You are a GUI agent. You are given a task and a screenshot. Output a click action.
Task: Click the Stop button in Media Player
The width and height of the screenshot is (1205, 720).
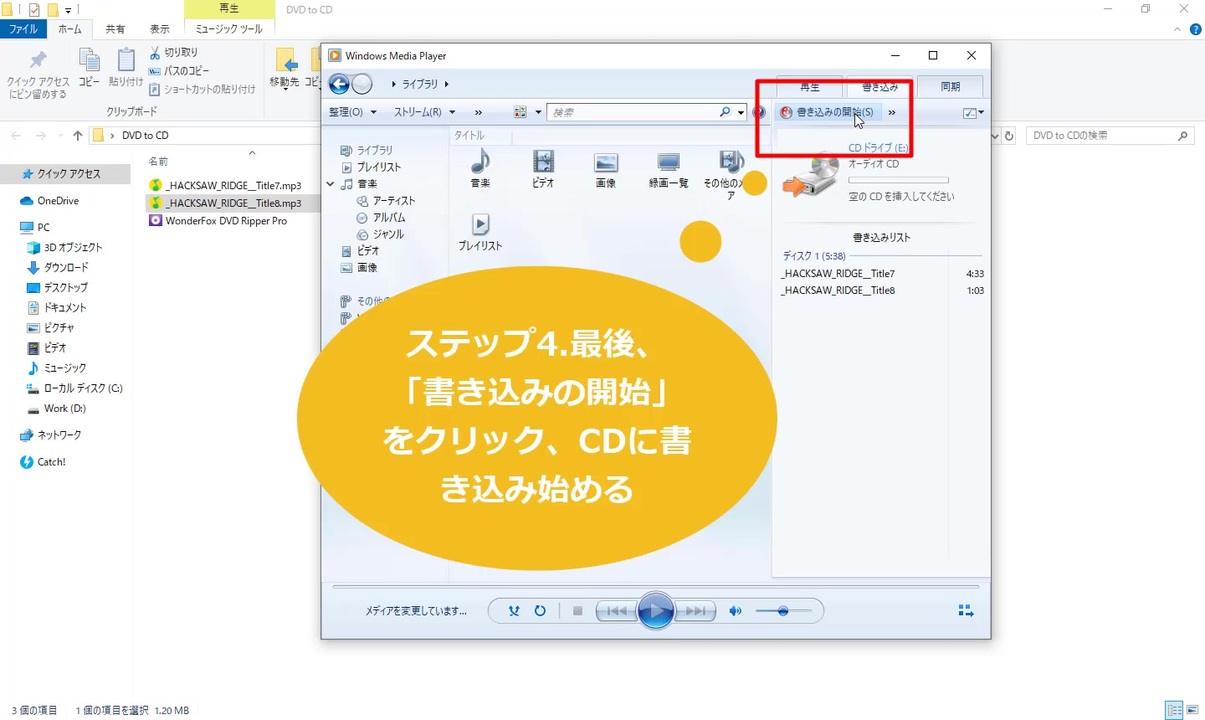tap(577, 611)
